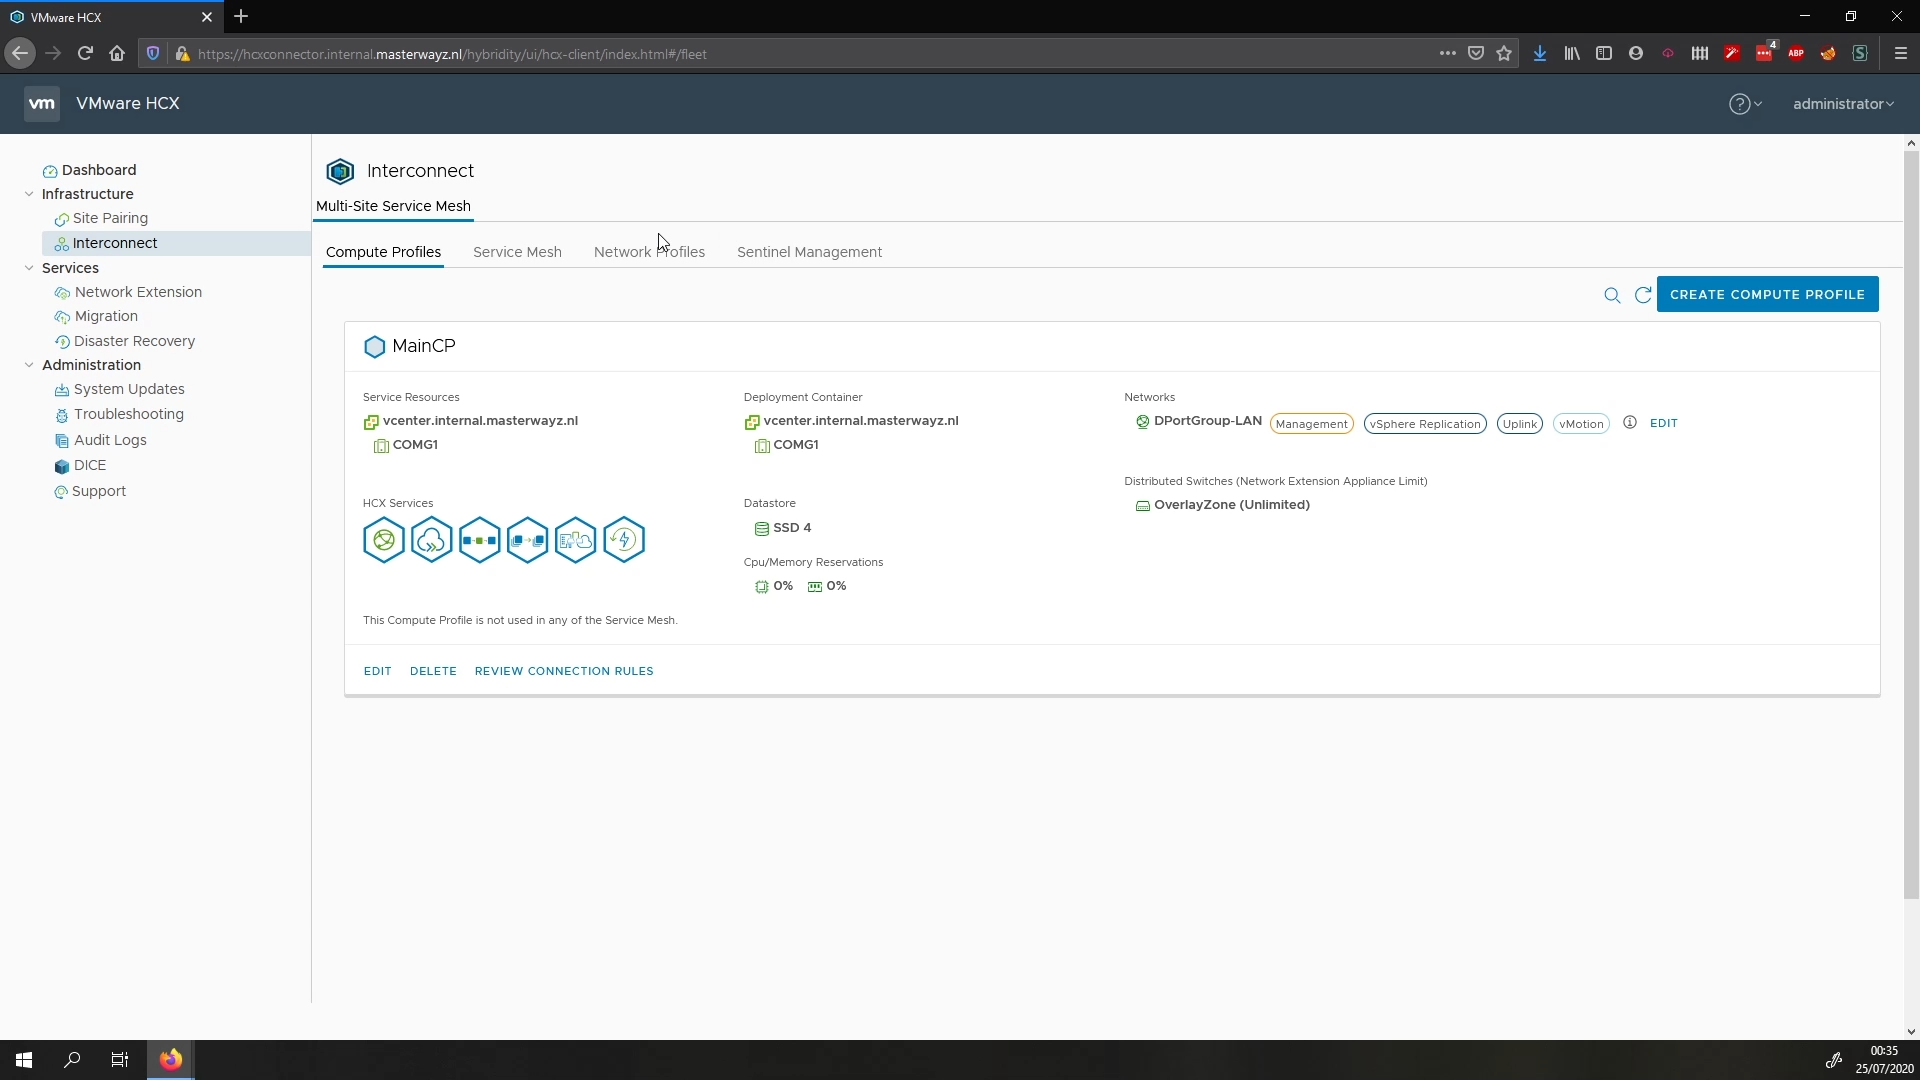Click the page vertical scrollbar
The height and width of the screenshot is (1080, 1920).
point(1911,525)
